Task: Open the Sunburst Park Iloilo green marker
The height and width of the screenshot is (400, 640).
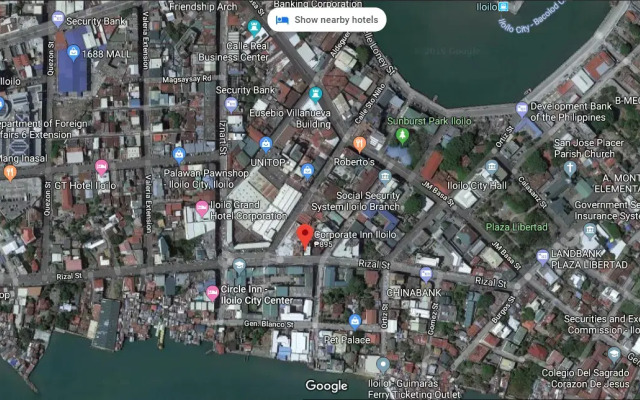Action: point(402,135)
